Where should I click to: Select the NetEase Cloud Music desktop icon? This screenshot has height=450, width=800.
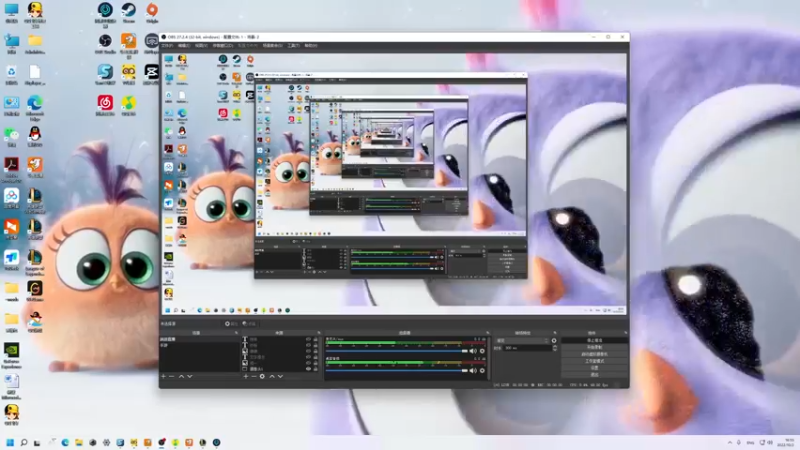coord(105,106)
